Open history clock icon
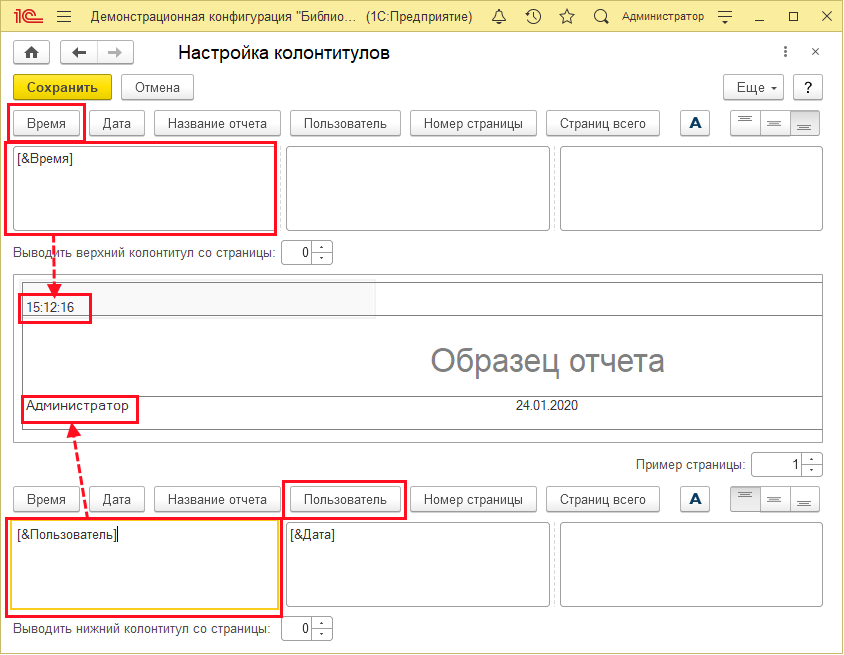Screen dimensions: 844x655 click(533, 17)
